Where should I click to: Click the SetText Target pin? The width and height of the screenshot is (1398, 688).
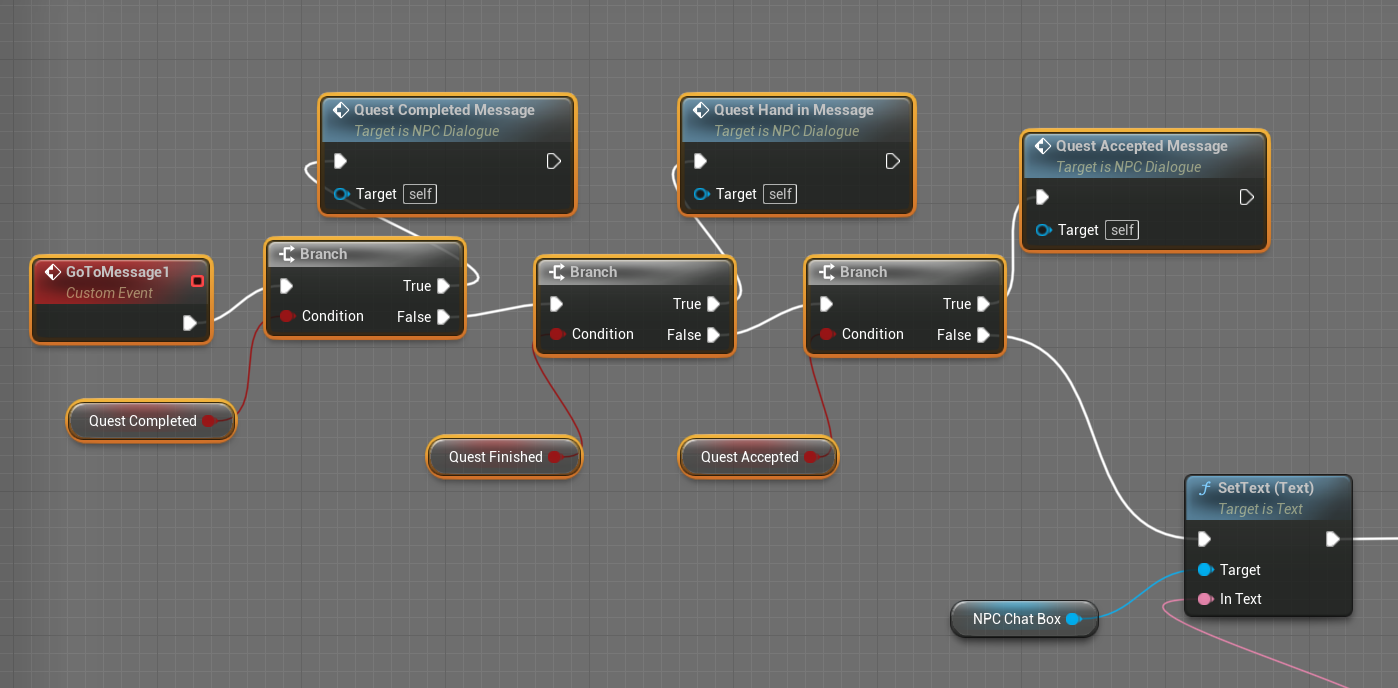click(1205, 570)
